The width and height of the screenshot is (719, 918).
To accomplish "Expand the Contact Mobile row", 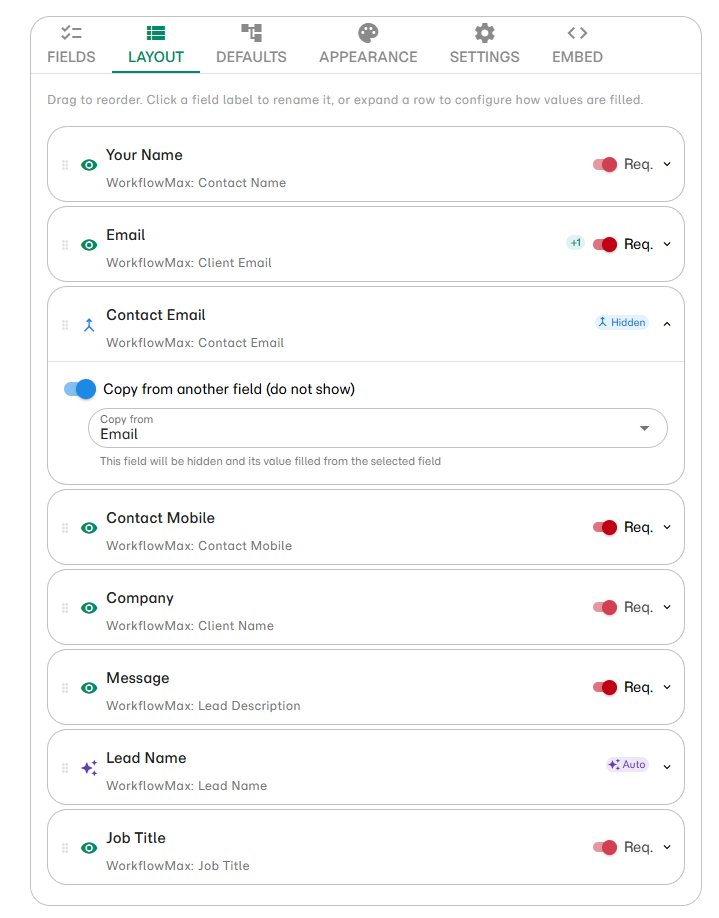I will (667, 527).
